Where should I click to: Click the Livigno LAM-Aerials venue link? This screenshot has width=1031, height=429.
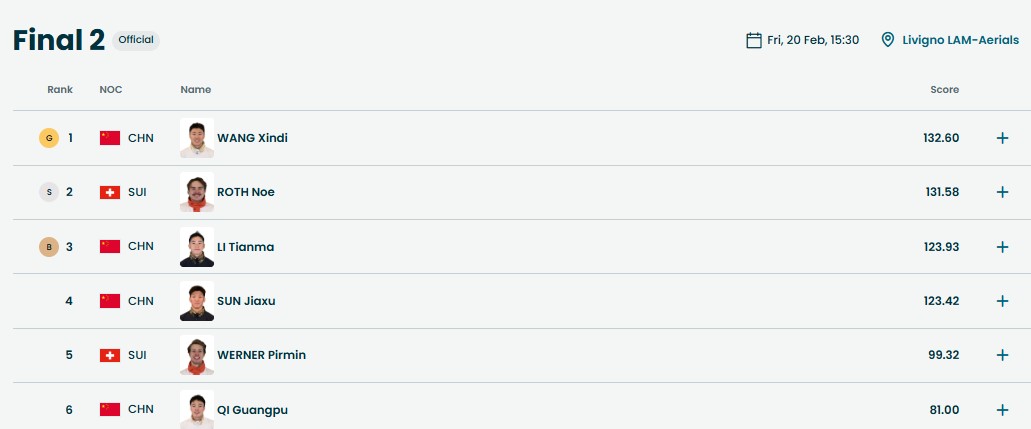[x=960, y=40]
